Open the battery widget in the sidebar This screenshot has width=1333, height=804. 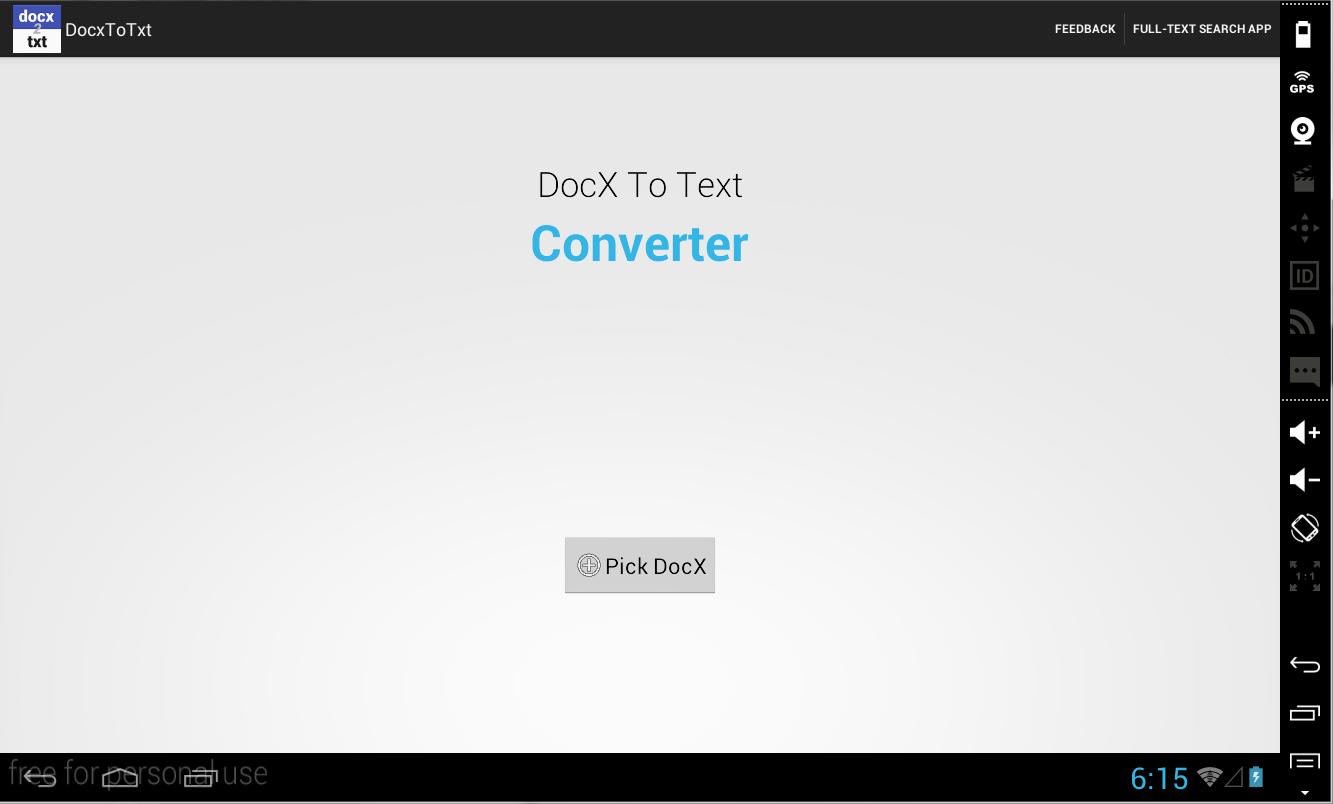(1304, 33)
